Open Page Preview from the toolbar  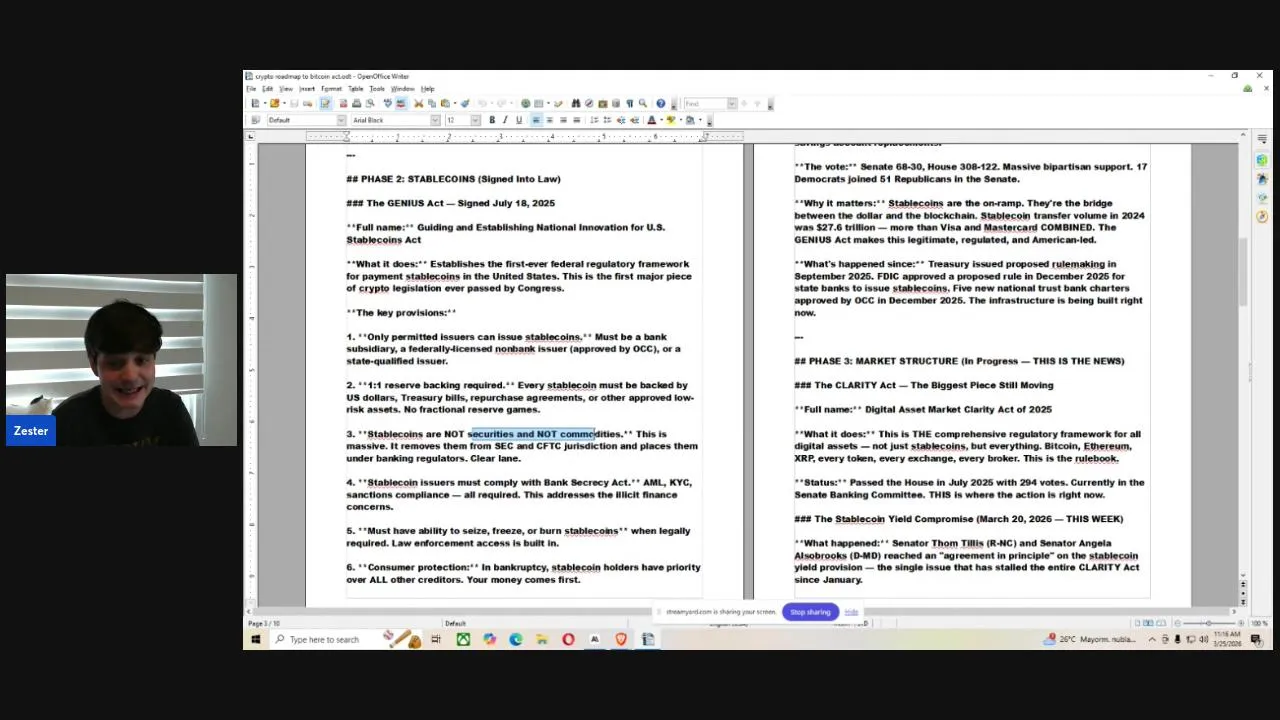pos(370,103)
